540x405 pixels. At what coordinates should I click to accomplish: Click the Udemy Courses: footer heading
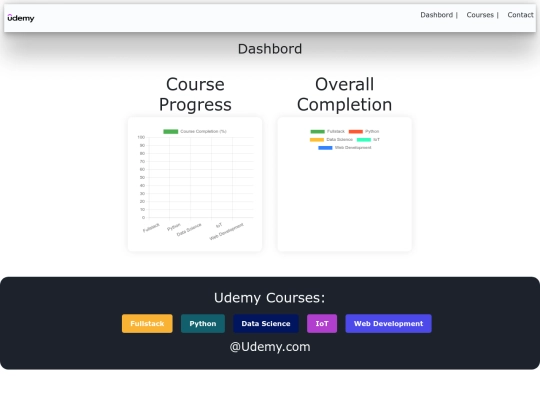[270, 298]
